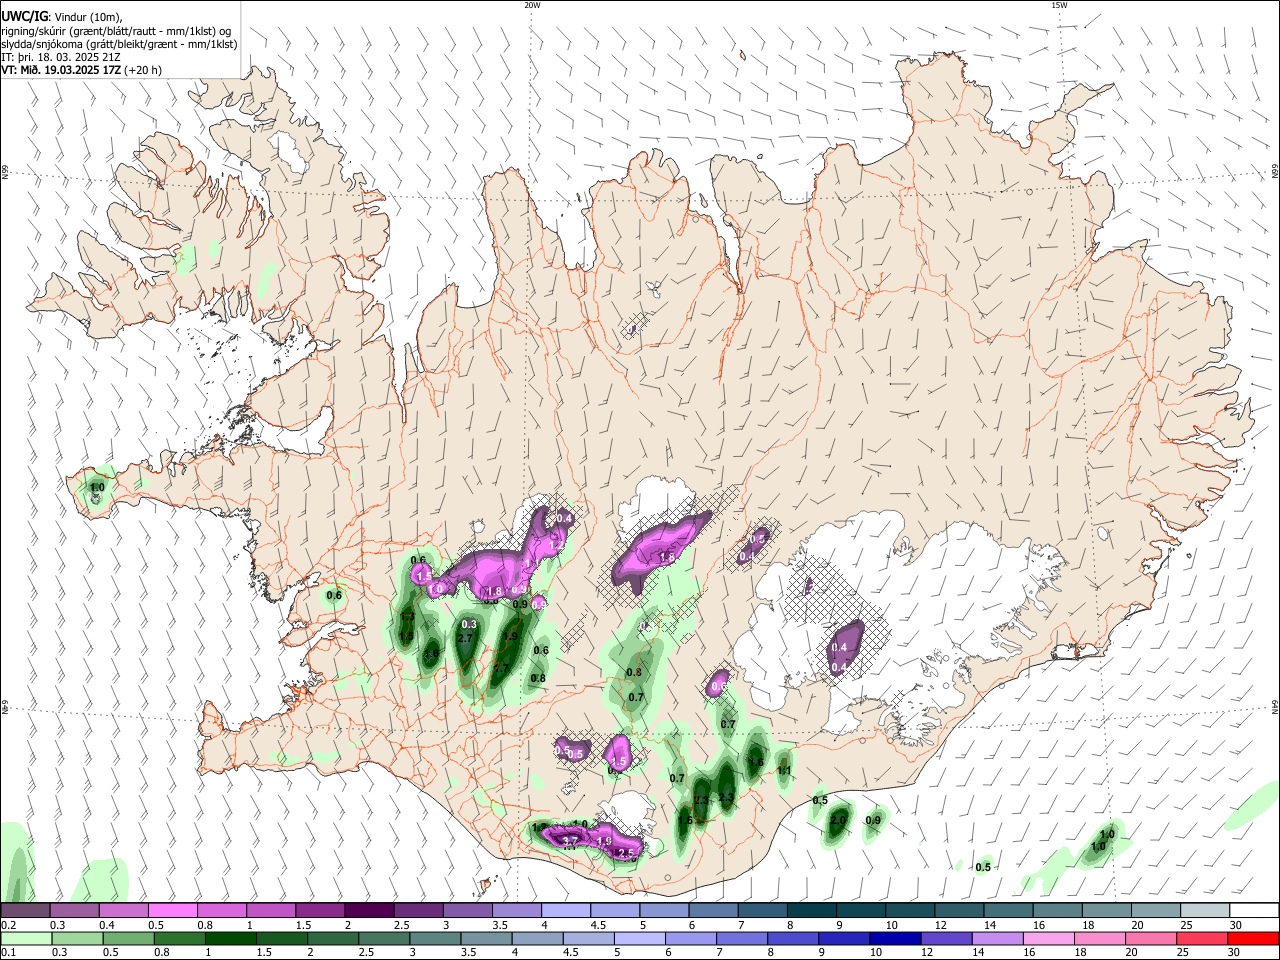Select the 'IT: þri. 18. 03. 2025 21Z' line
1280x960 pixels.
click(x=61, y=57)
